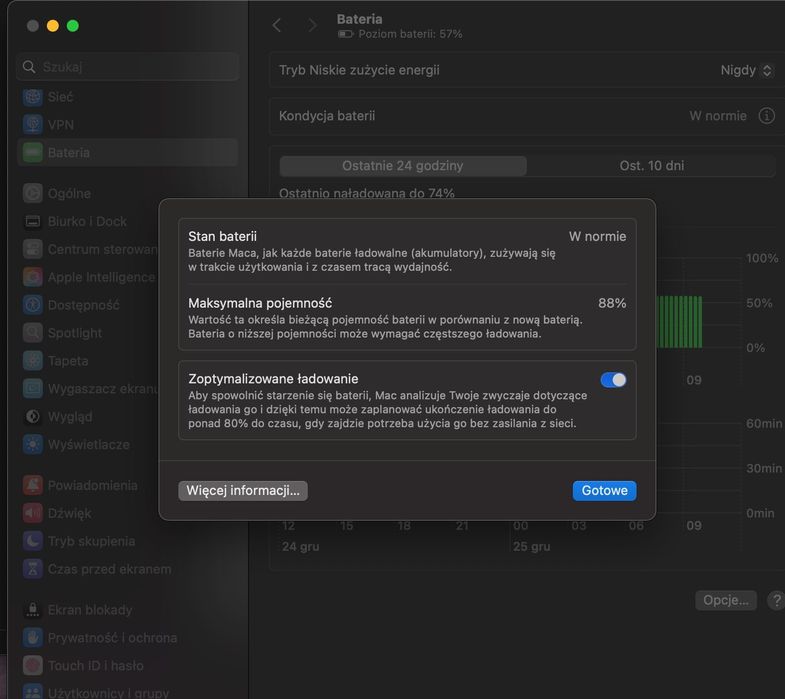785x699 pixels.
Task: Click the Gotowe button
Action: coord(604,491)
